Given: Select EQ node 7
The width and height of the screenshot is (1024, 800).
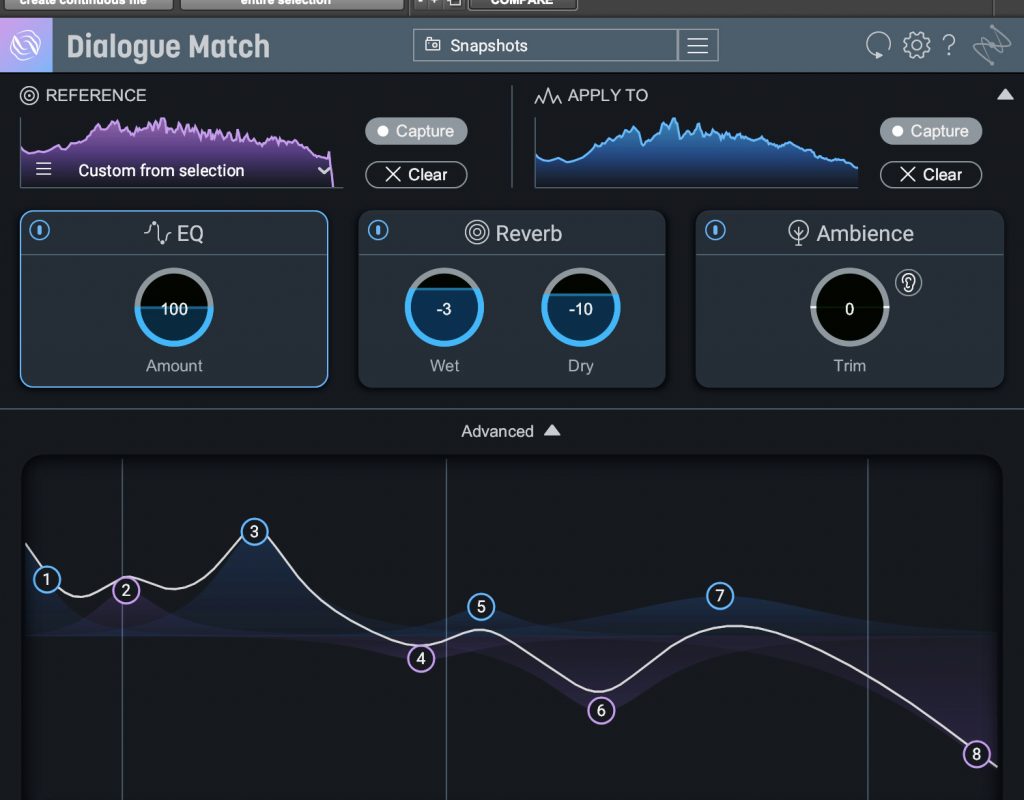Looking at the screenshot, I should (x=720, y=596).
